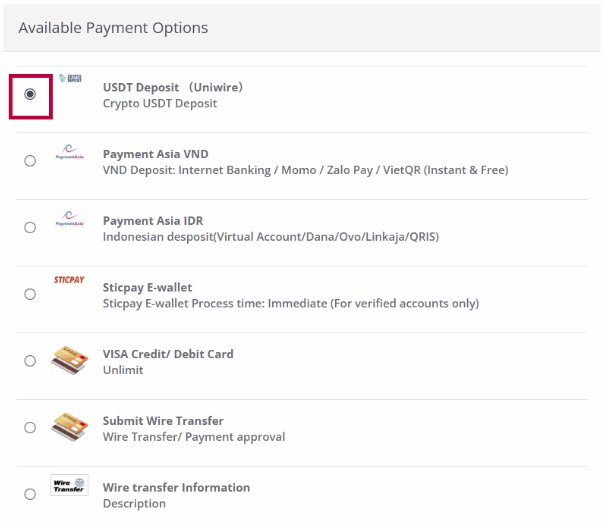Select Payment Asia VND radio button

coord(30,160)
